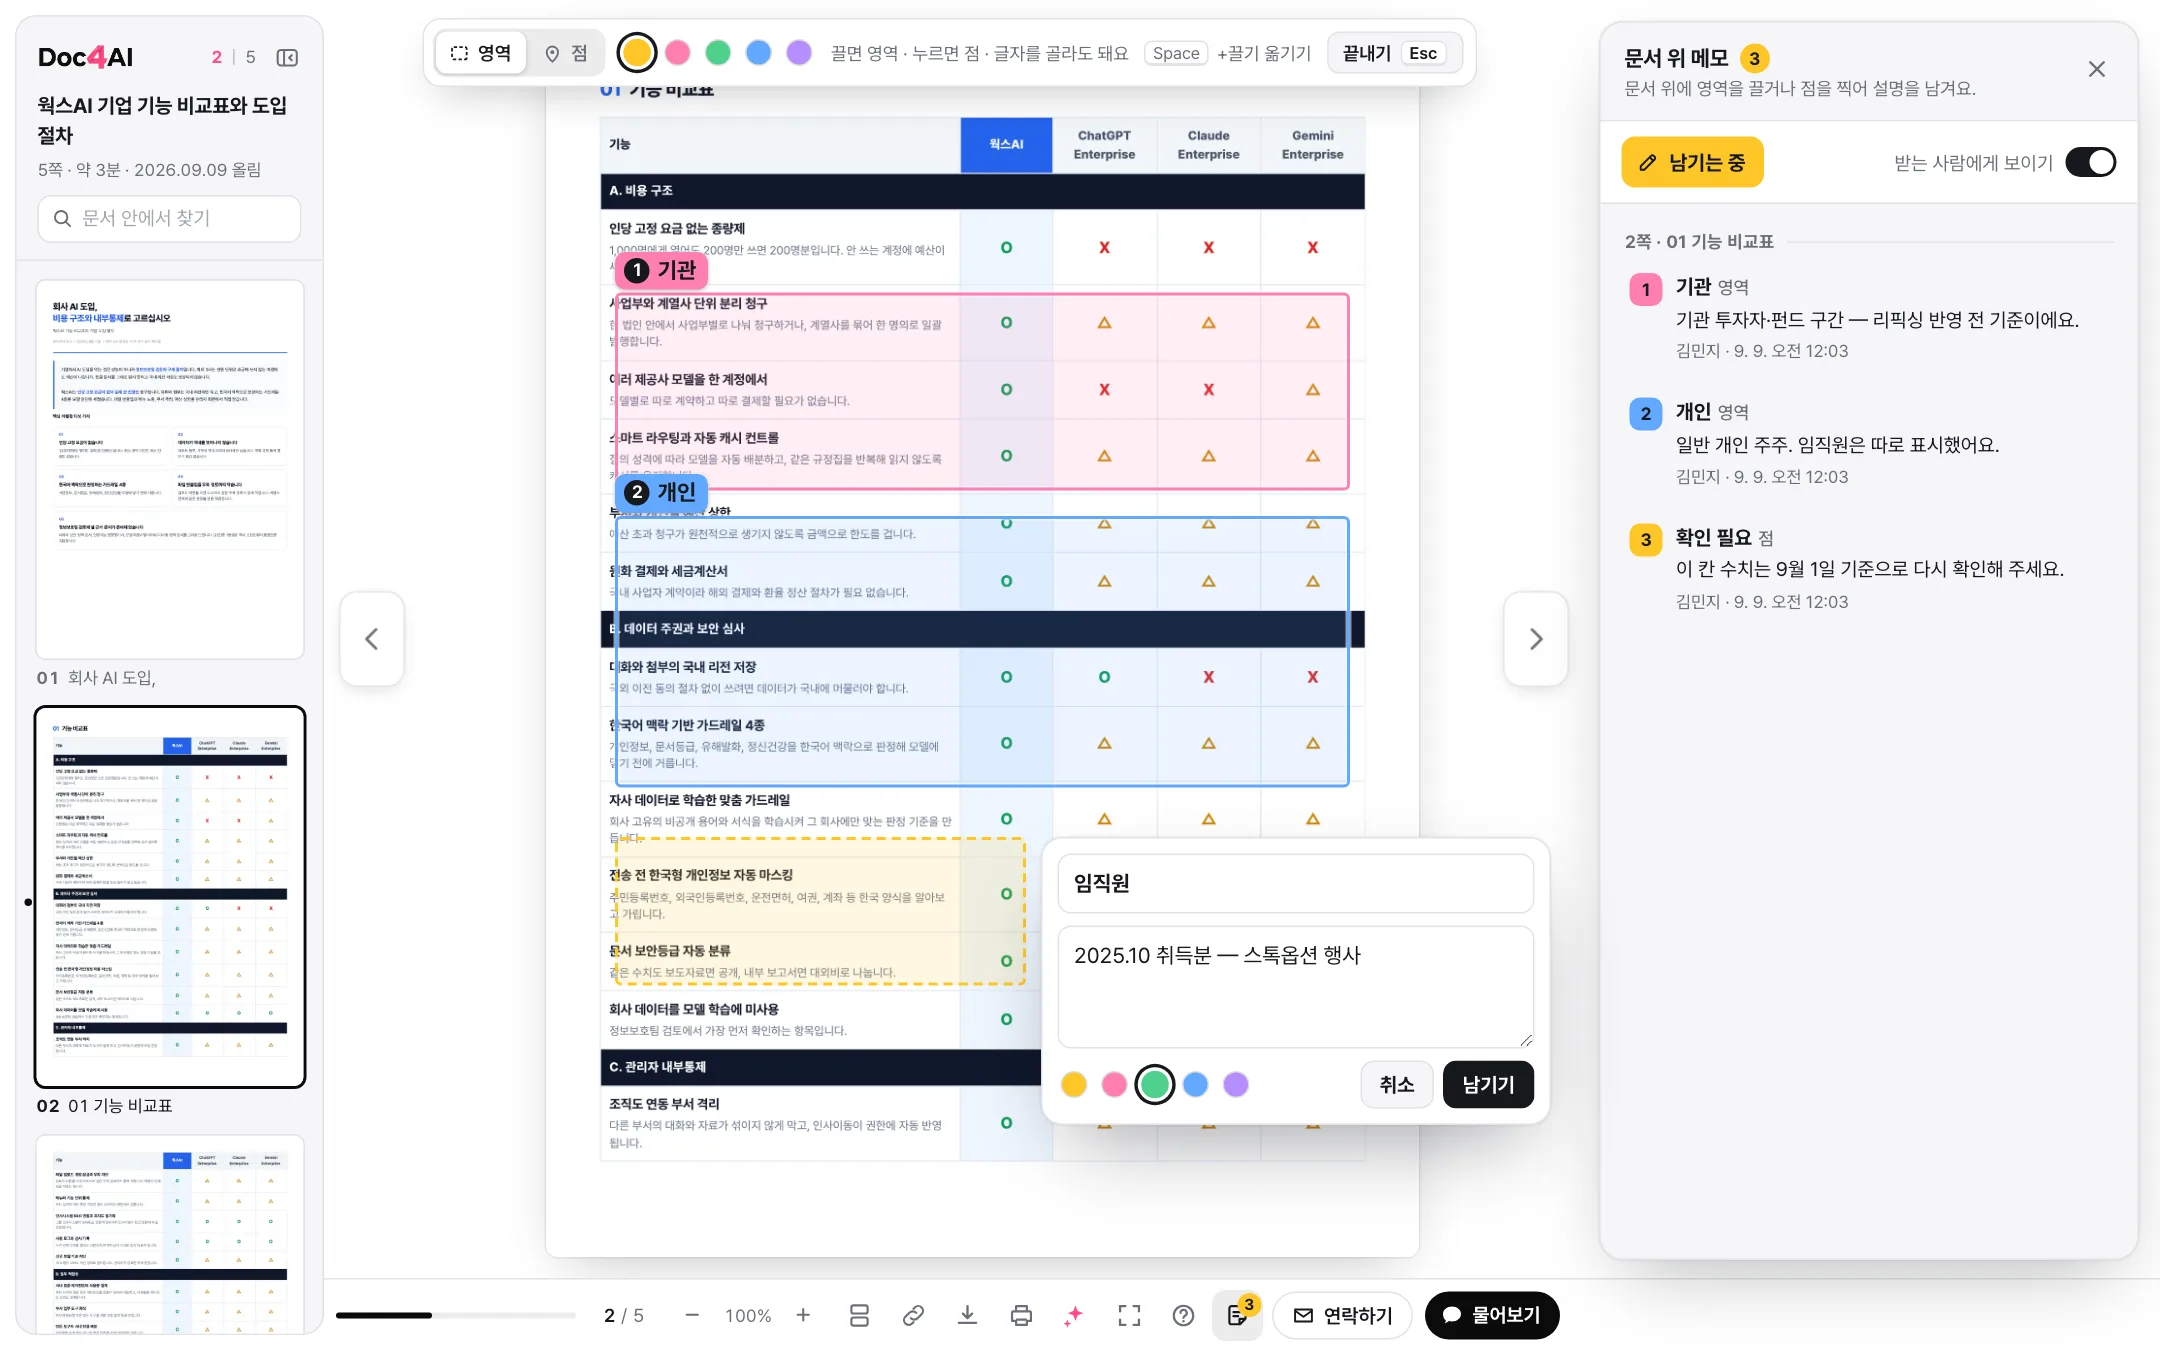This screenshot has width=2160, height=1350.
Task: Click the document title 웍스AI 기업 기능 비교표와 도입 절차
Action: (x=162, y=120)
